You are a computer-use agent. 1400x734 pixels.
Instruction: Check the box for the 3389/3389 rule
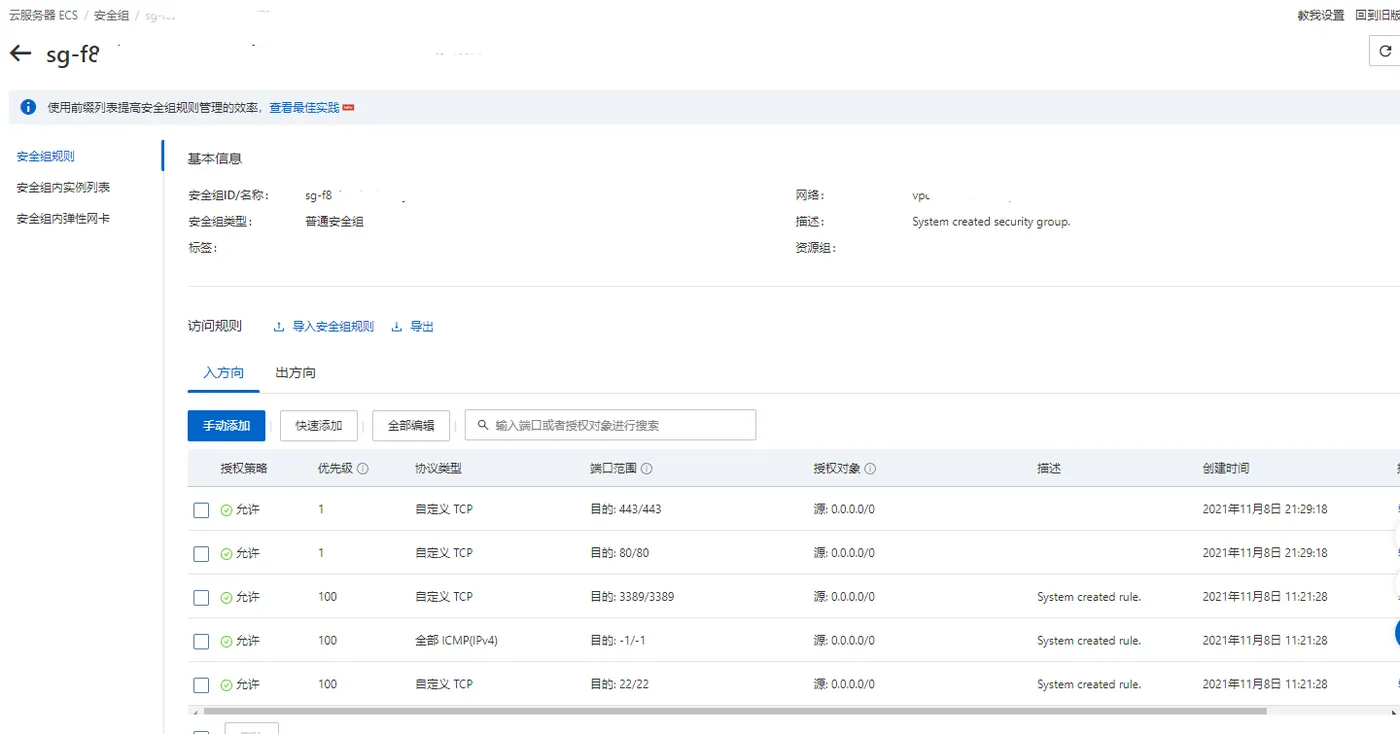[x=201, y=598]
